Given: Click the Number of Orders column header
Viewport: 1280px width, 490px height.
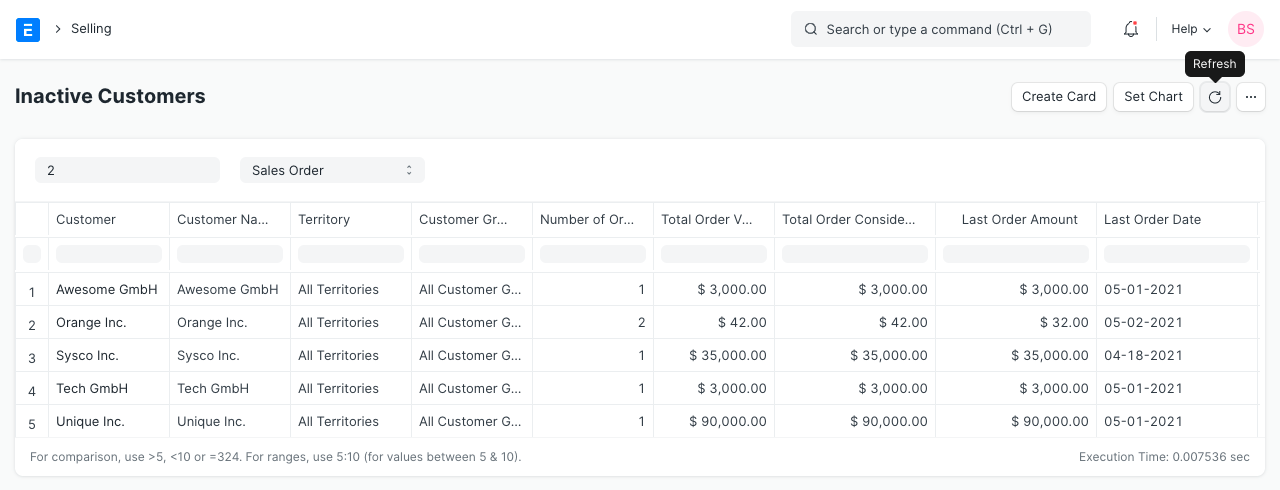Looking at the screenshot, I should [x=587, y=219].
